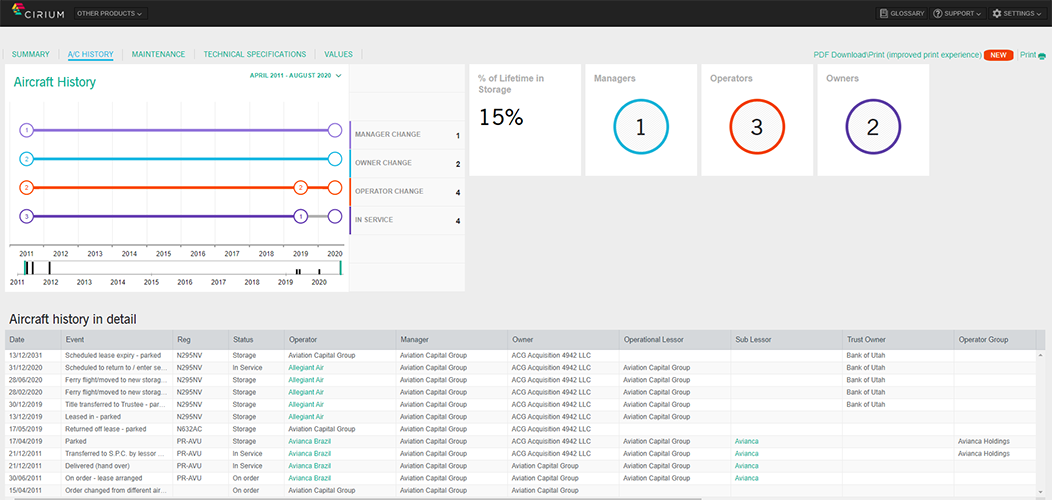Open Allegiant Air link in 31/12/2020 row
The image size is (1052, 500).
306,368
